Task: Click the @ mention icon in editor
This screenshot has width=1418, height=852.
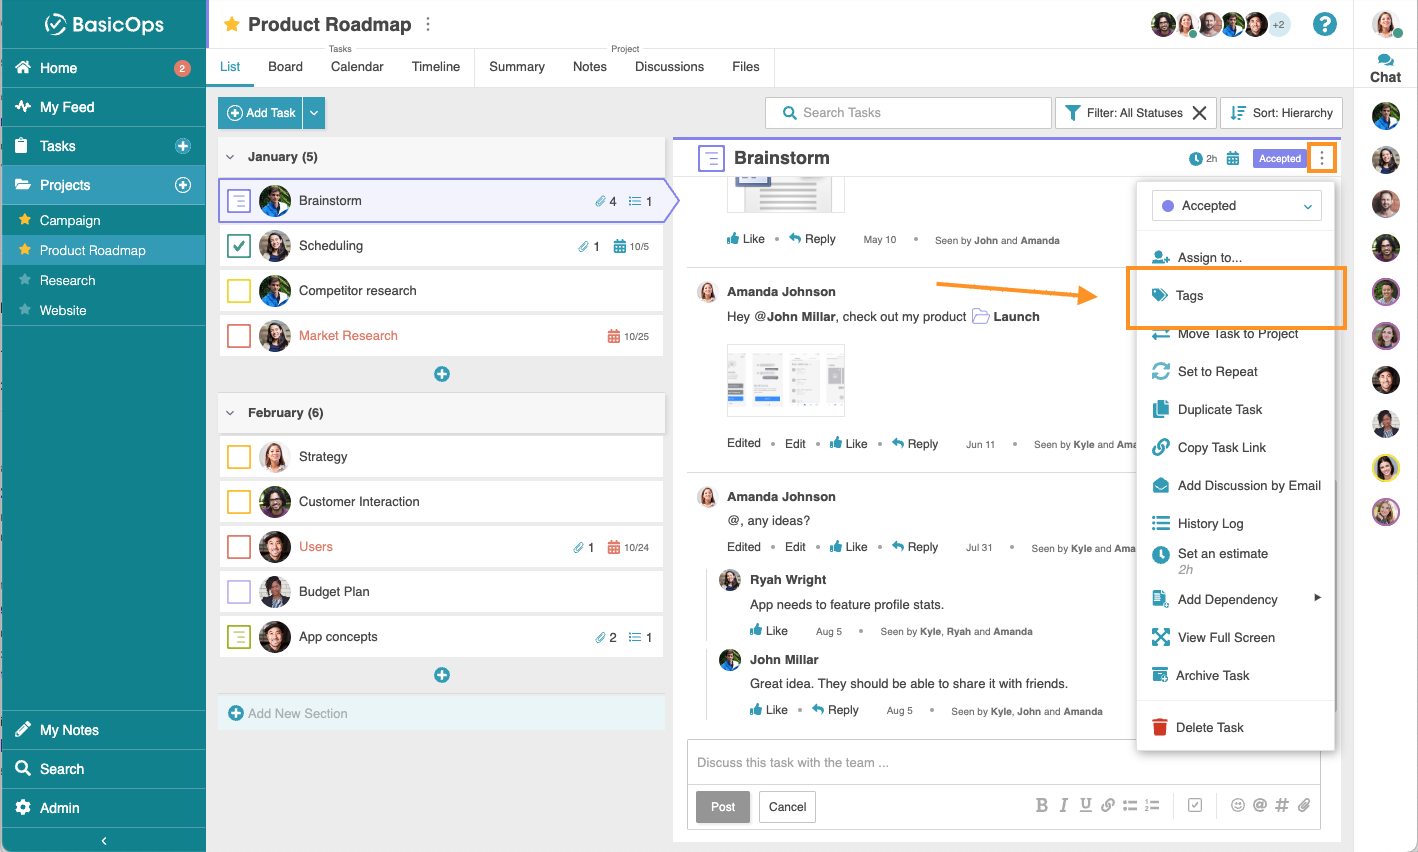Action: click(x=1260, y=805)
